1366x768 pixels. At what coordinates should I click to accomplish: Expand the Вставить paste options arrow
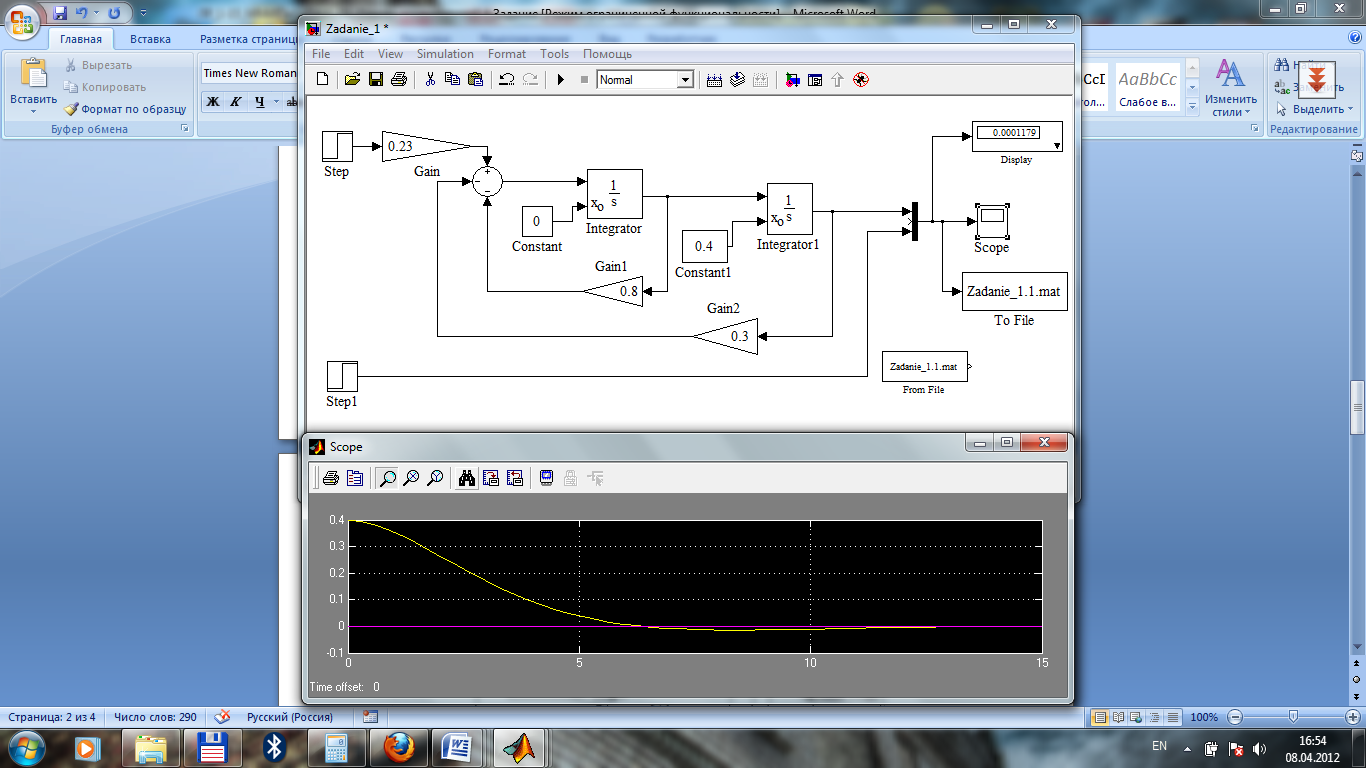[34, 110]
